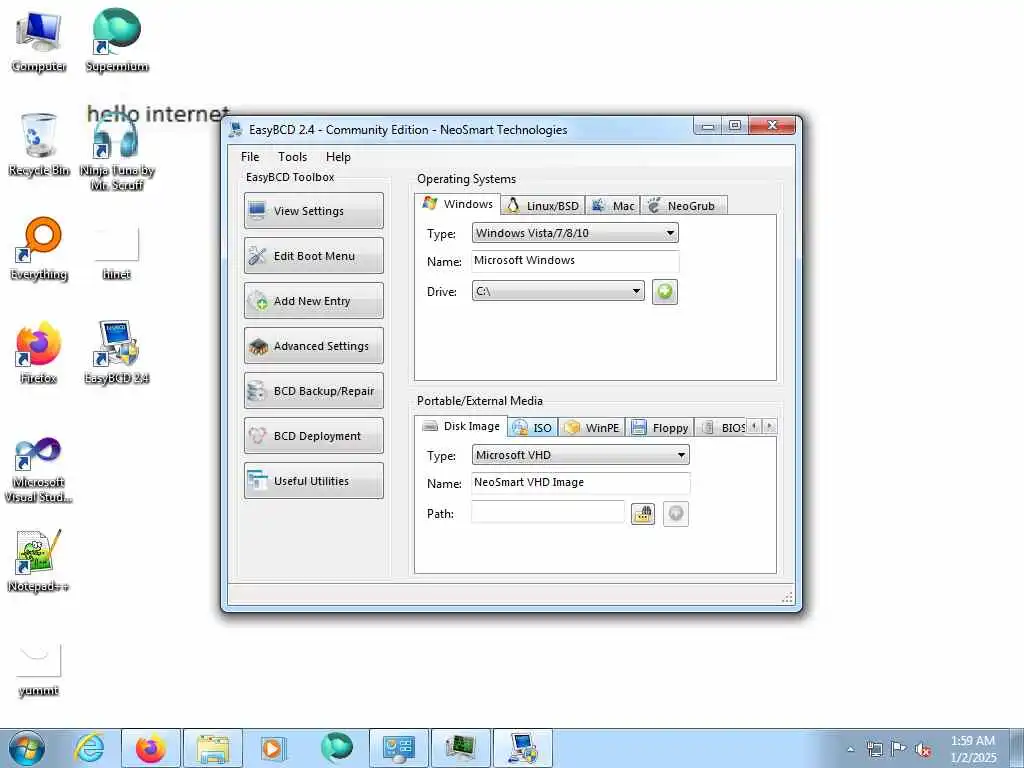Screen dimensions: 1024x768
Task: Open Firefox from the taskbar
Action: (x=151, y=748)
